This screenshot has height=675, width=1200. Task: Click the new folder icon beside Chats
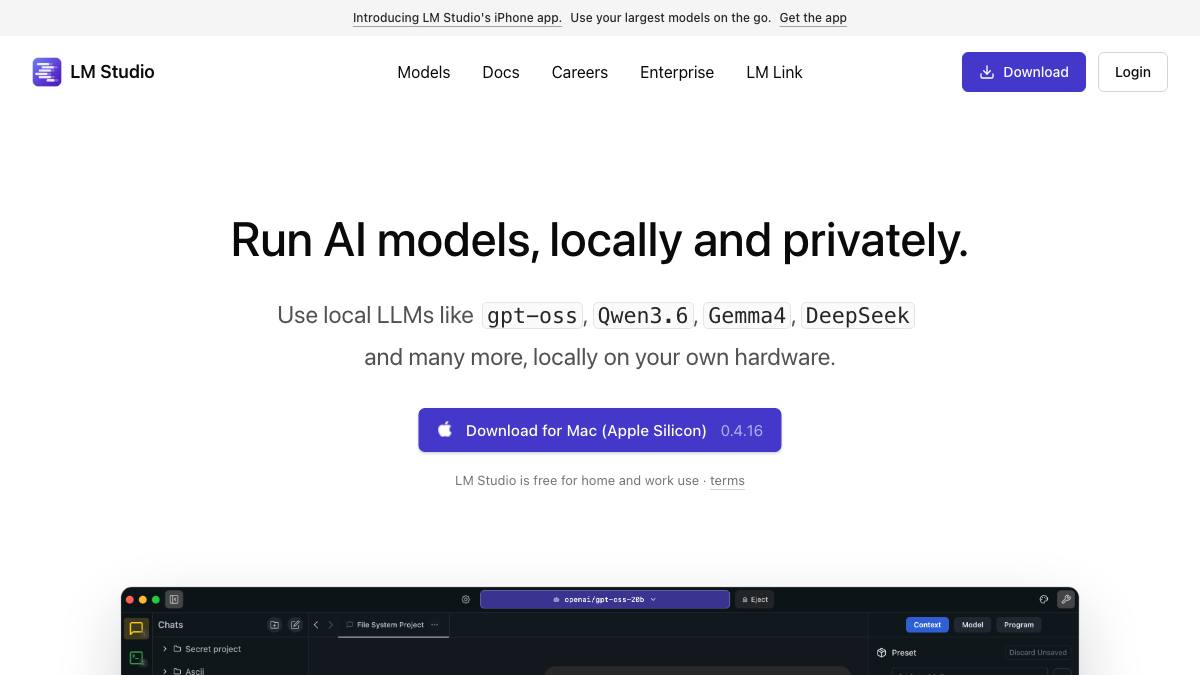[275, 625]
